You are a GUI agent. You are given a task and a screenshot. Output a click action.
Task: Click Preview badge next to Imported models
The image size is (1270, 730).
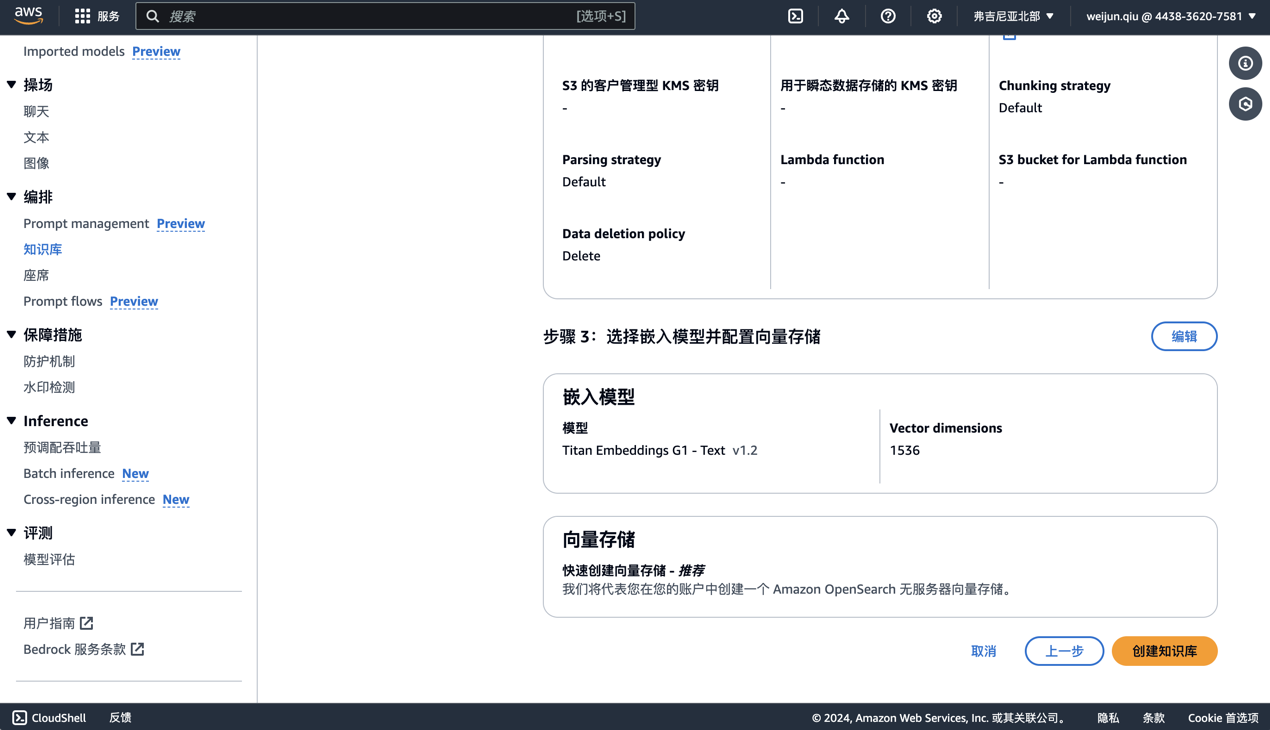tap(156, 51)
